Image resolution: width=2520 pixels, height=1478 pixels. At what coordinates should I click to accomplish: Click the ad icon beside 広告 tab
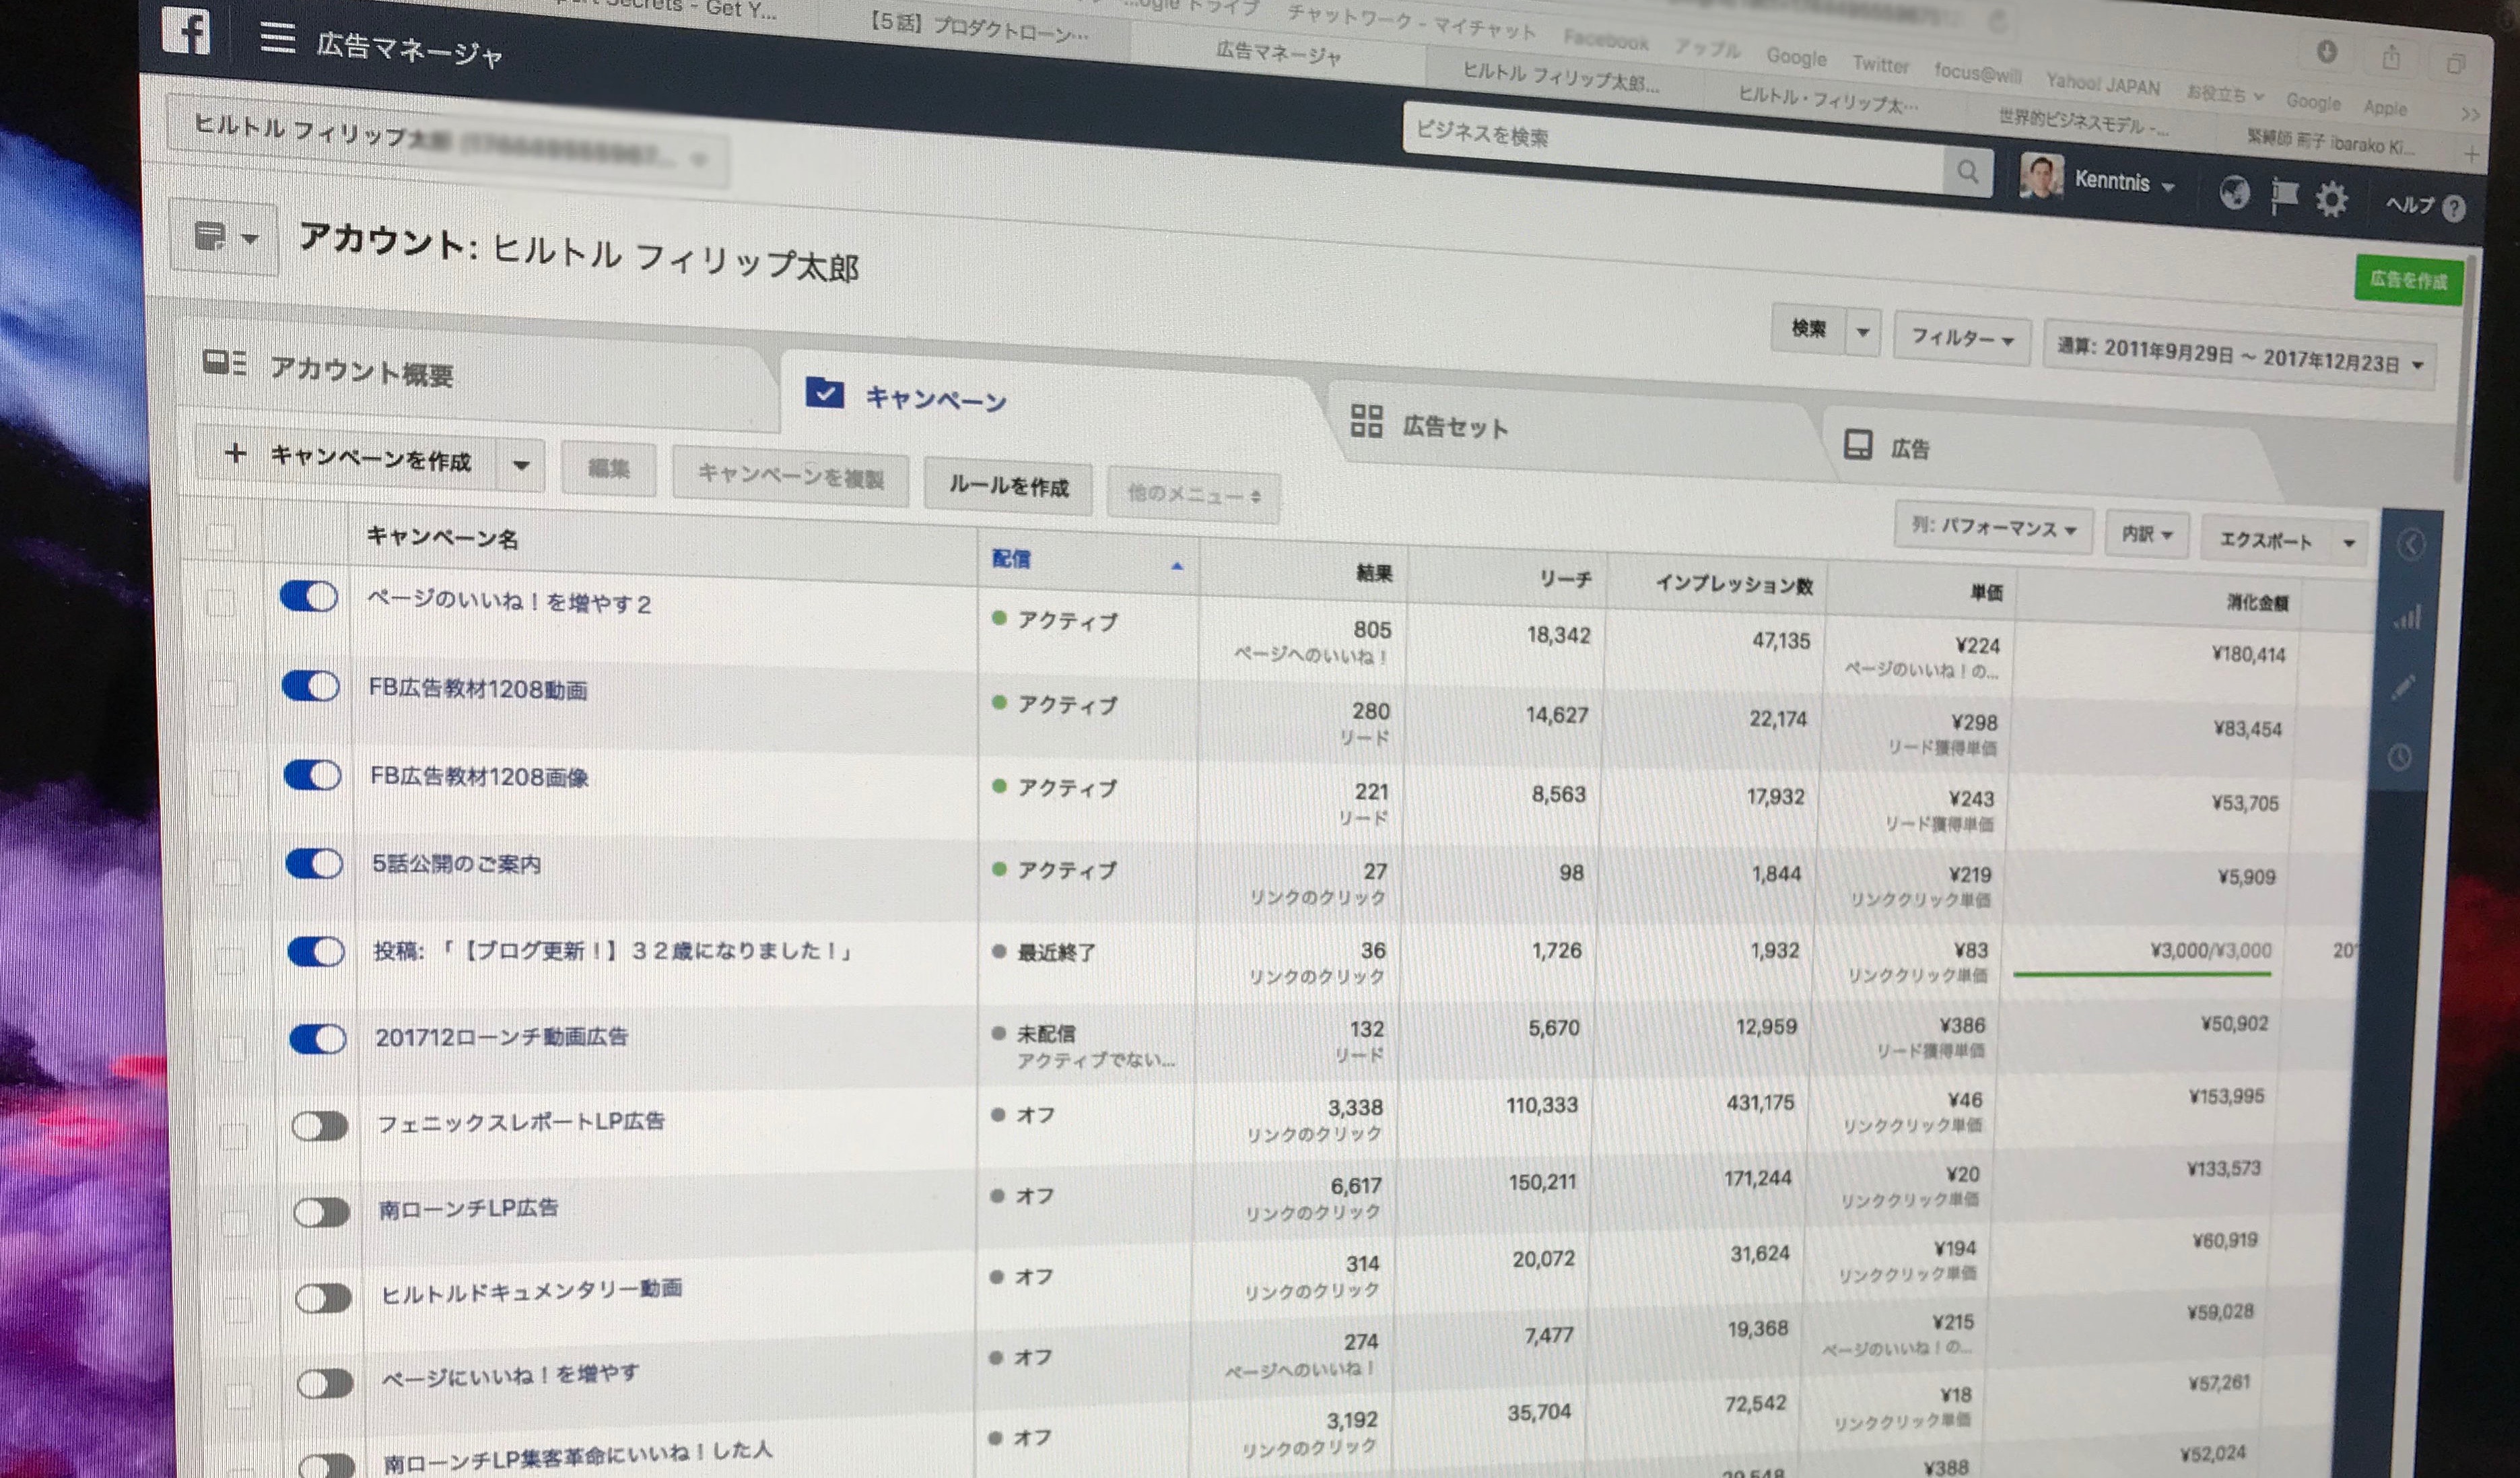coord(1857,444)
